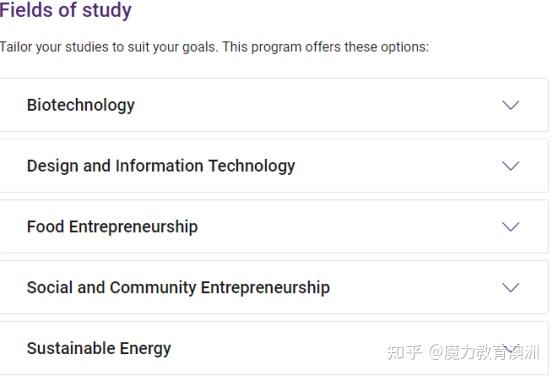Click the 知乎 watermark logo text
This screenshot has height=376, width=554.
405,352
